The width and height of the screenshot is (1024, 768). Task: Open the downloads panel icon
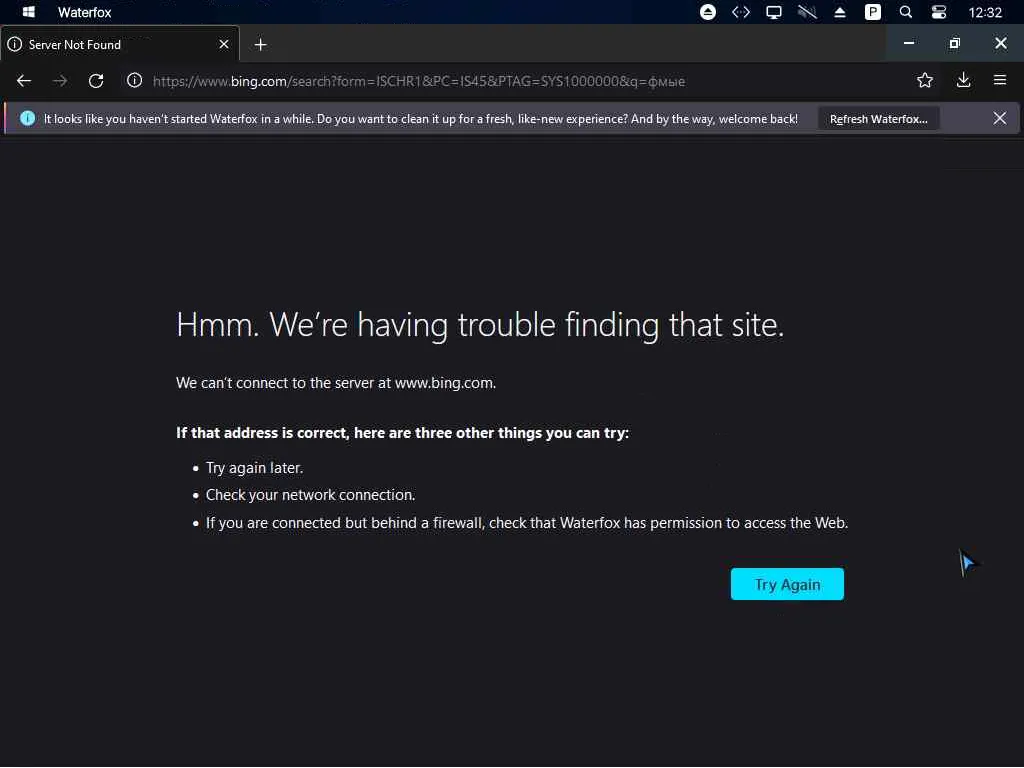click(x=963, y=80)
